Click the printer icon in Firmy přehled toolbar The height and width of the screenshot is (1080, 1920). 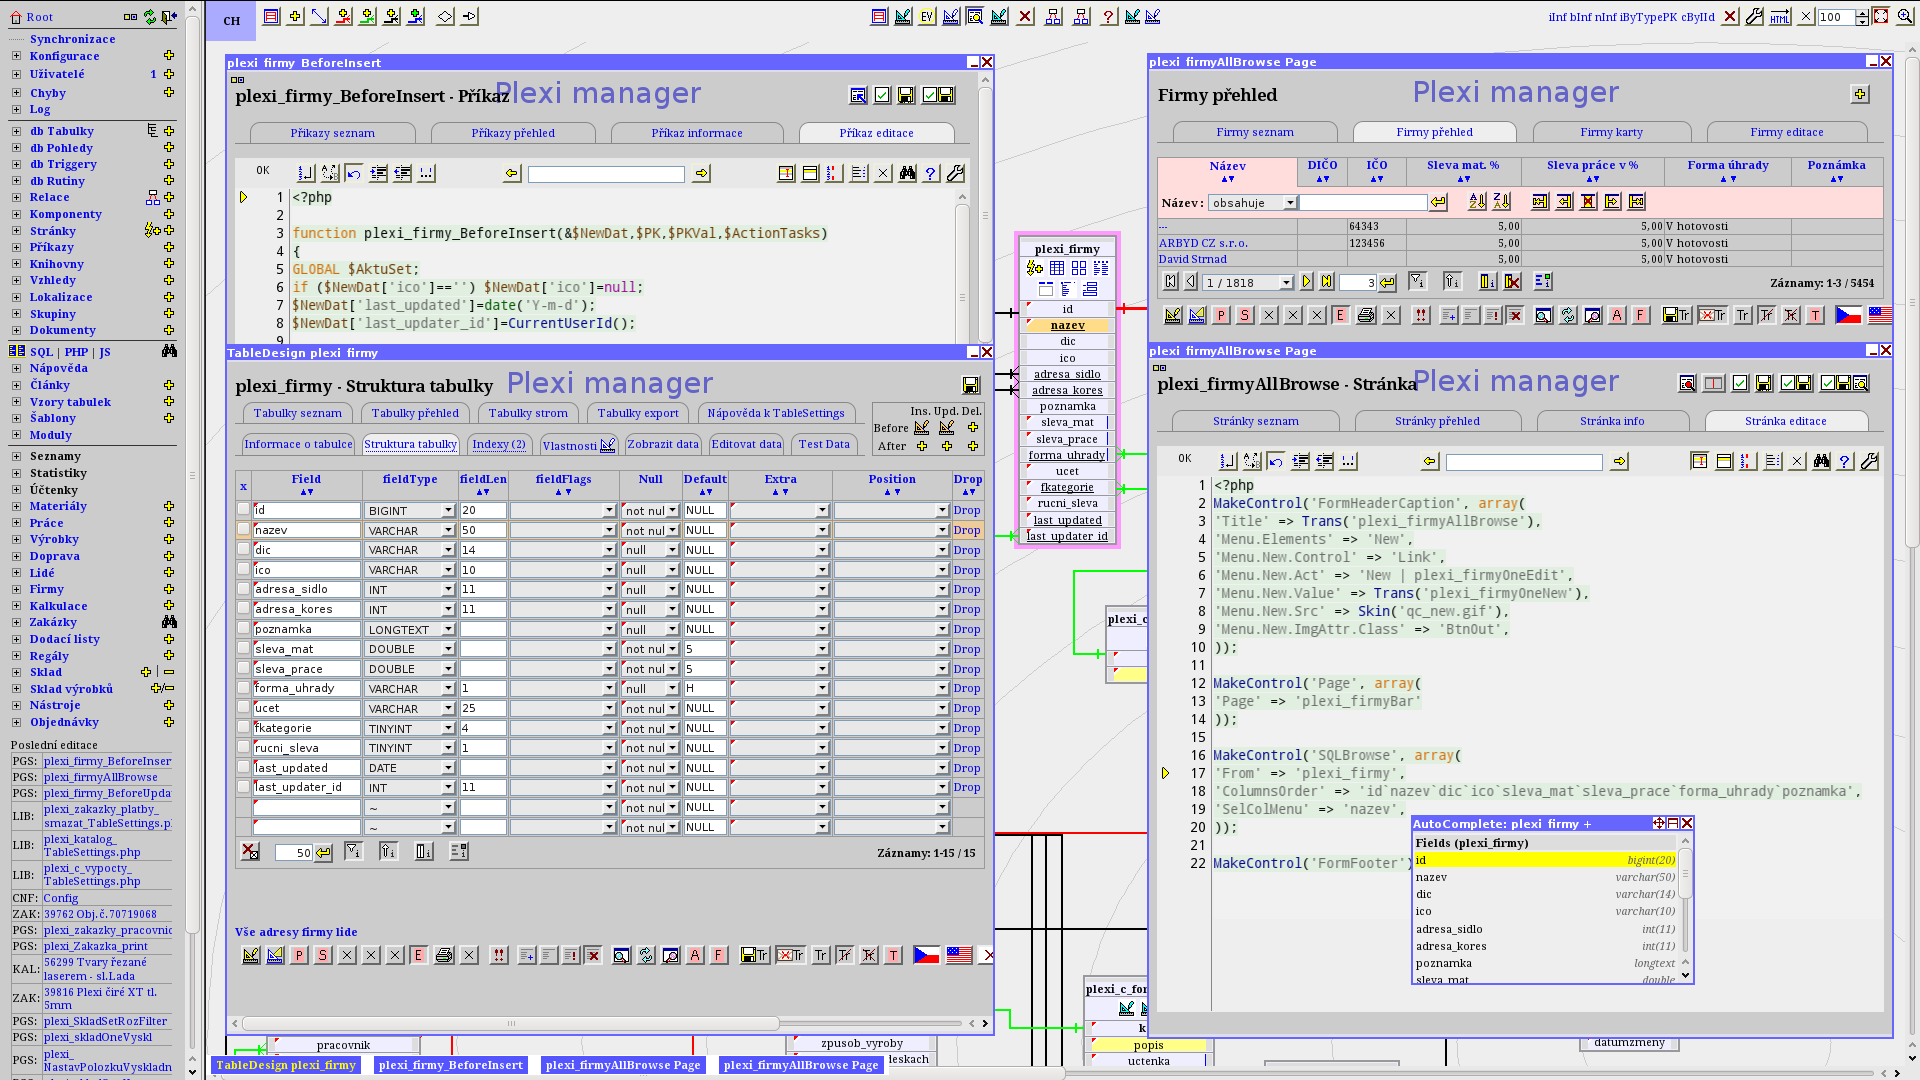1366,315
